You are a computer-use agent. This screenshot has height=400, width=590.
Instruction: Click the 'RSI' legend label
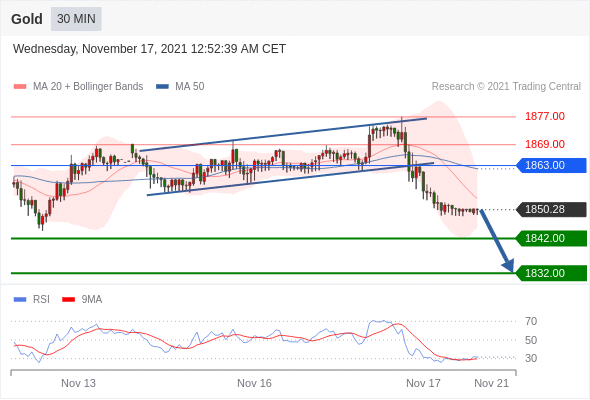click(x=41, y=300)
